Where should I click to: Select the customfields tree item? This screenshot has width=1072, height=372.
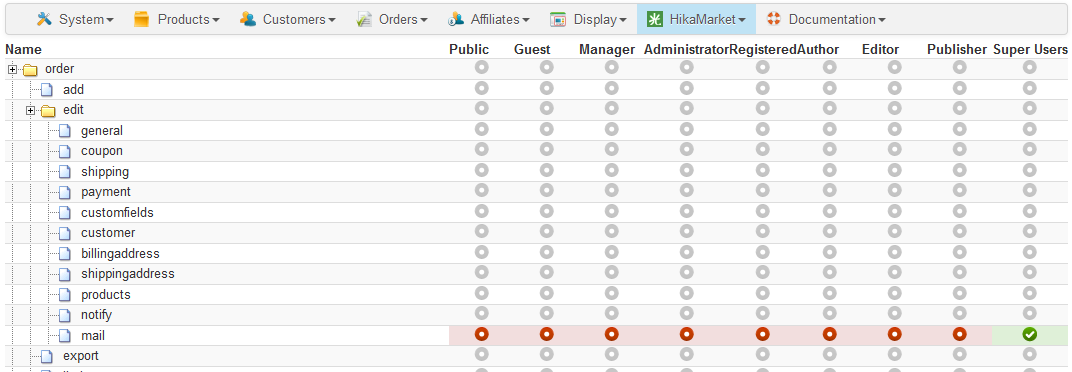tap(117, 213)
